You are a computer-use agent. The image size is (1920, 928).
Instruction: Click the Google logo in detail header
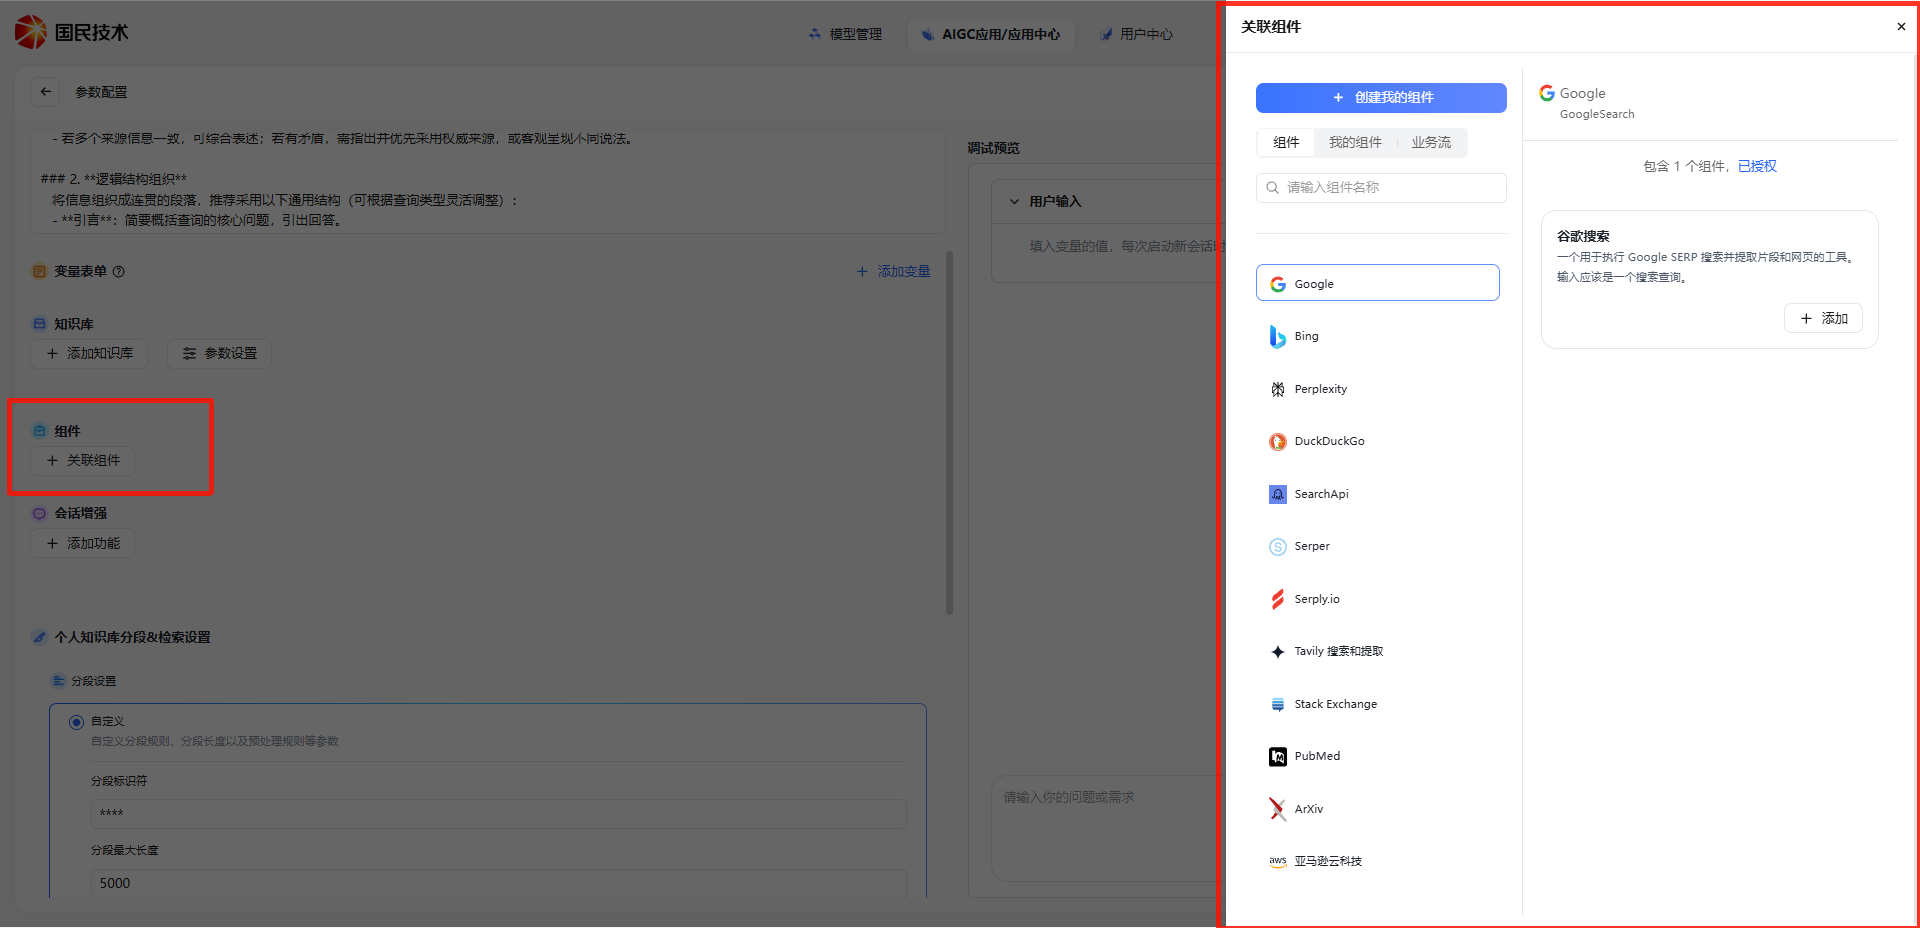[x=1547, y=93]
